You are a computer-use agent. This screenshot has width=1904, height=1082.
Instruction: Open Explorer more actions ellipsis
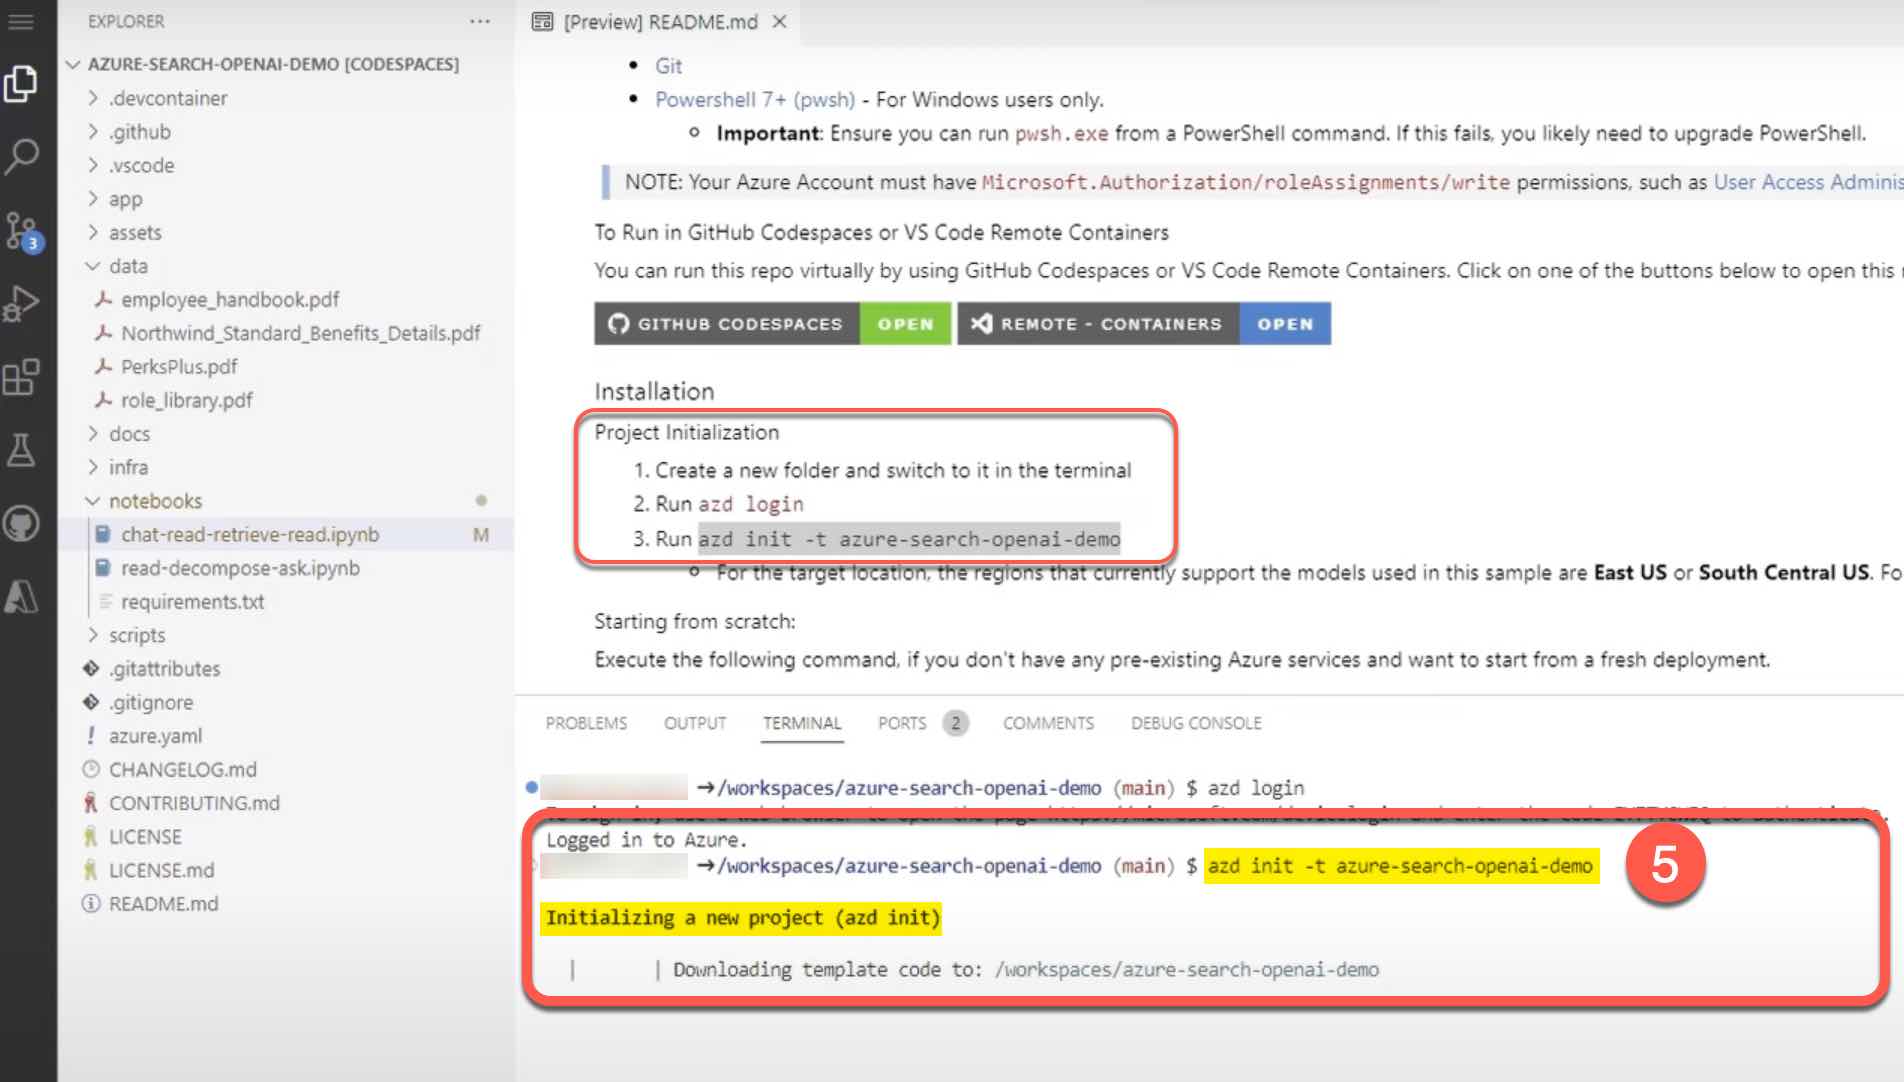click(480, 21)
